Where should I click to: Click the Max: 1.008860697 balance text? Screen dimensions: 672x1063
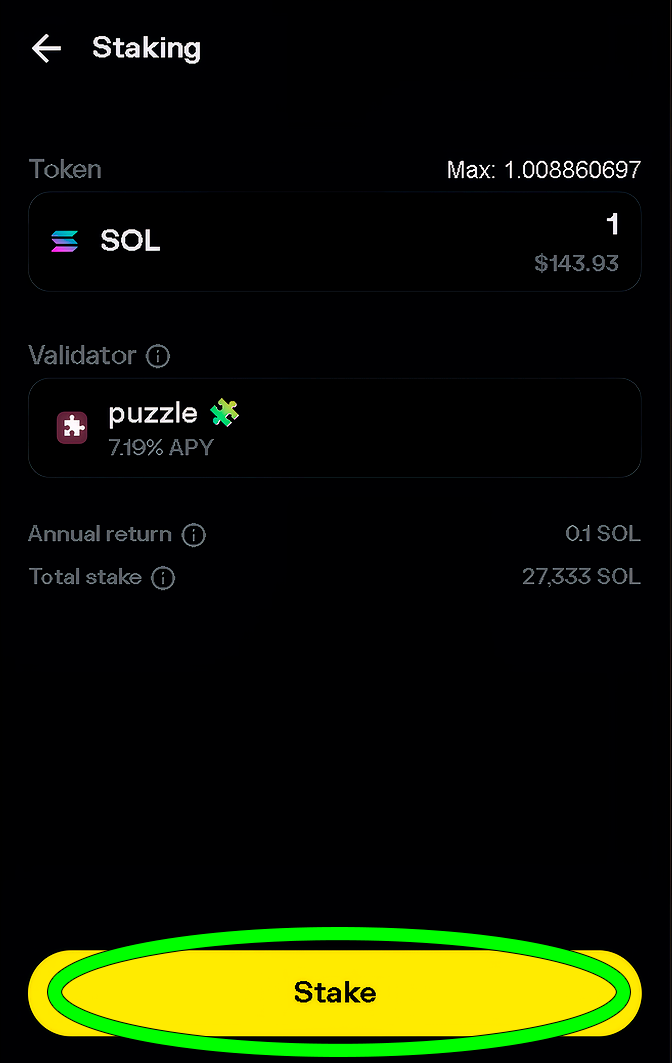pyautogui.click(x=544, y=170)
